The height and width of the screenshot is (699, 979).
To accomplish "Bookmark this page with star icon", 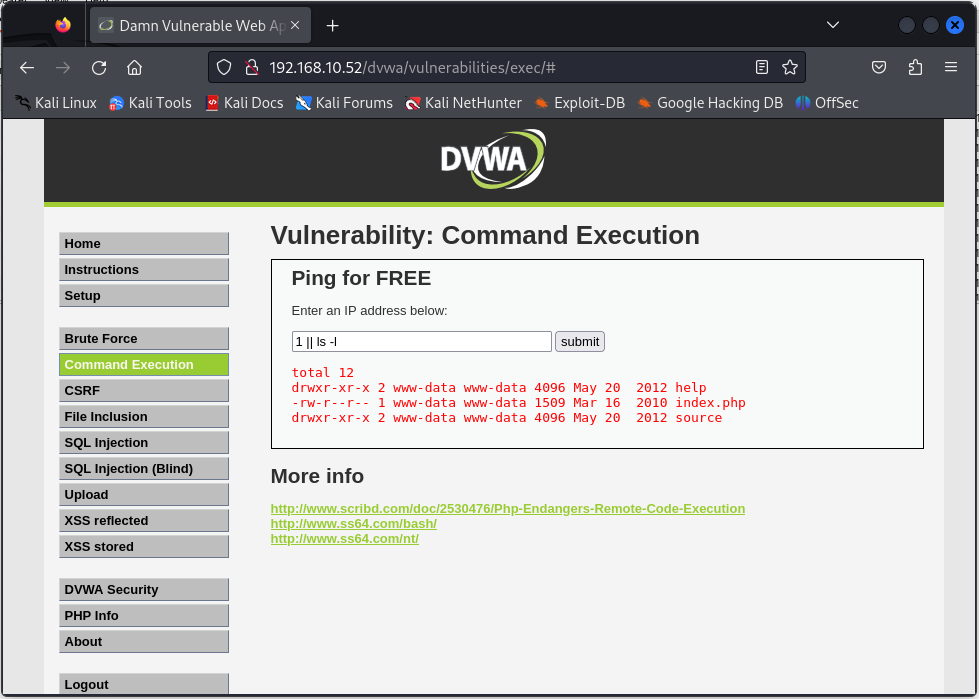I will 790,67.
